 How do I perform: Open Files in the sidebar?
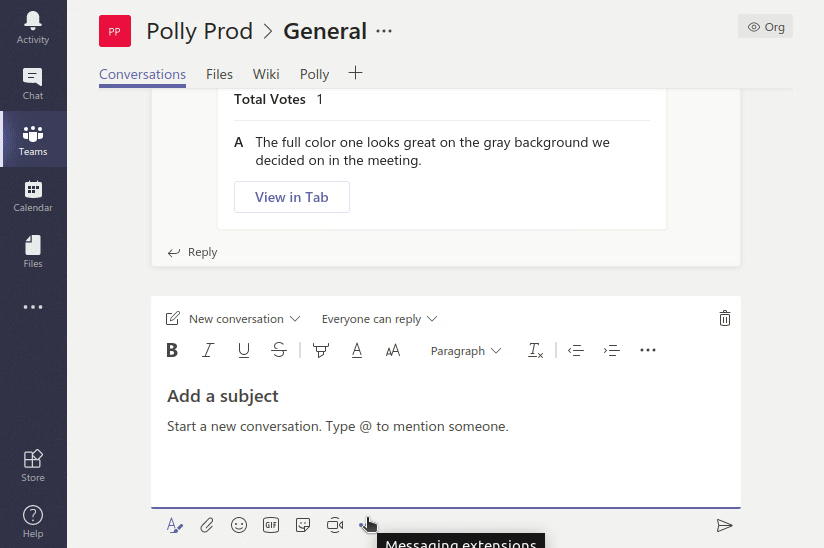[33, 252]
